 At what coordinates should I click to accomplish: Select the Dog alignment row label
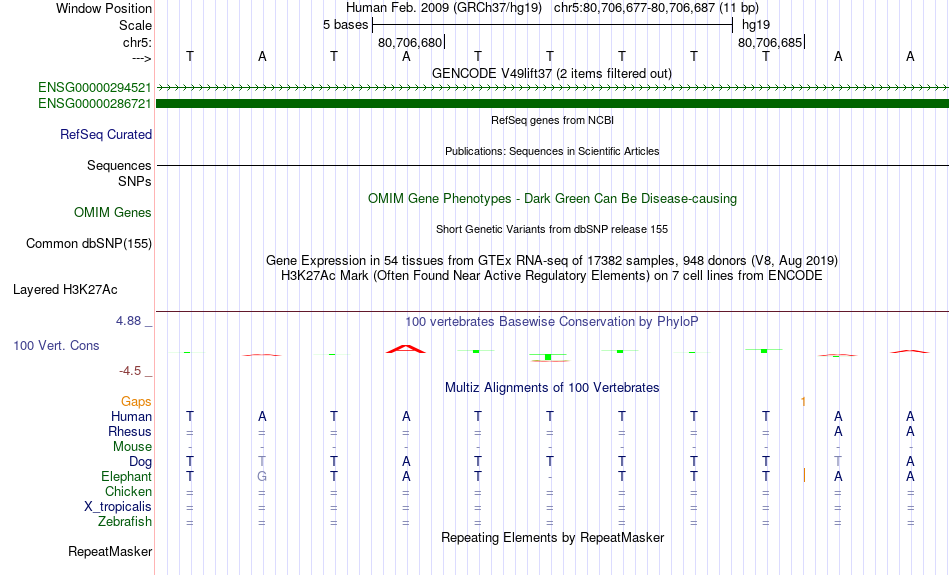point(140,462)
